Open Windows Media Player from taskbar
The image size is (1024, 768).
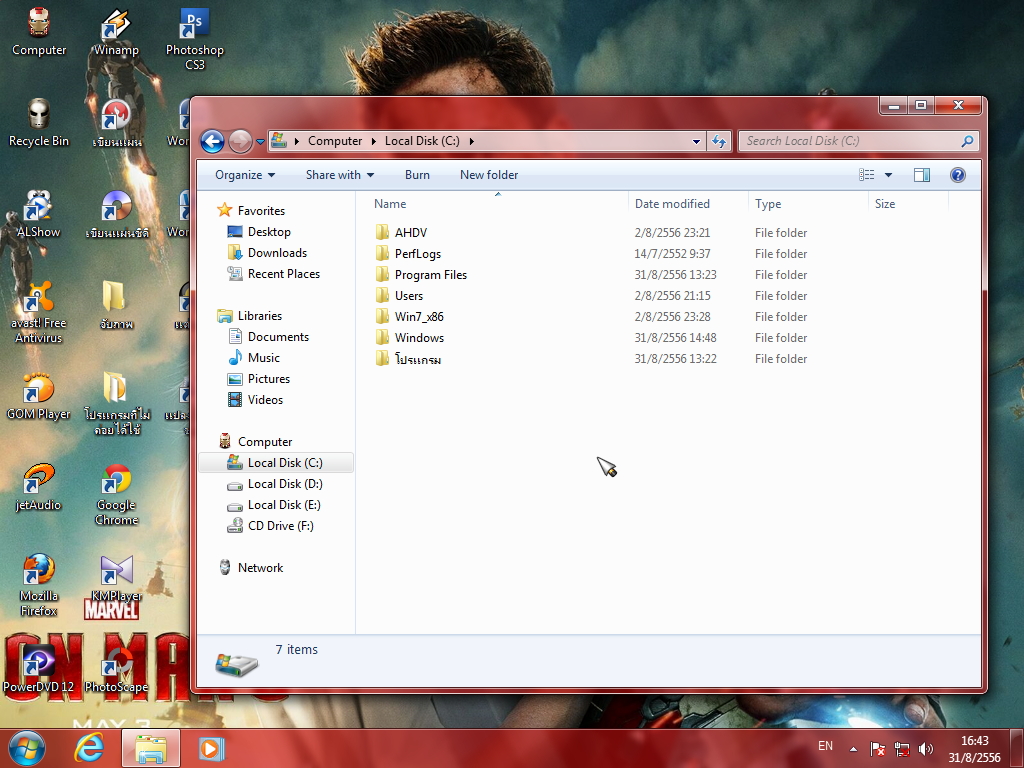(210, 748)
